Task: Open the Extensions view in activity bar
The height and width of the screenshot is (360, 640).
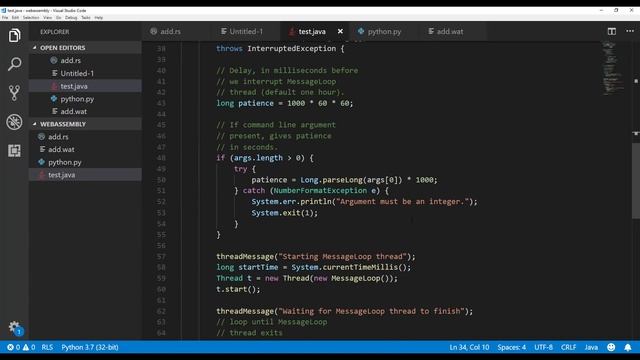Action: pyautogui.click(x=14, y=151)
